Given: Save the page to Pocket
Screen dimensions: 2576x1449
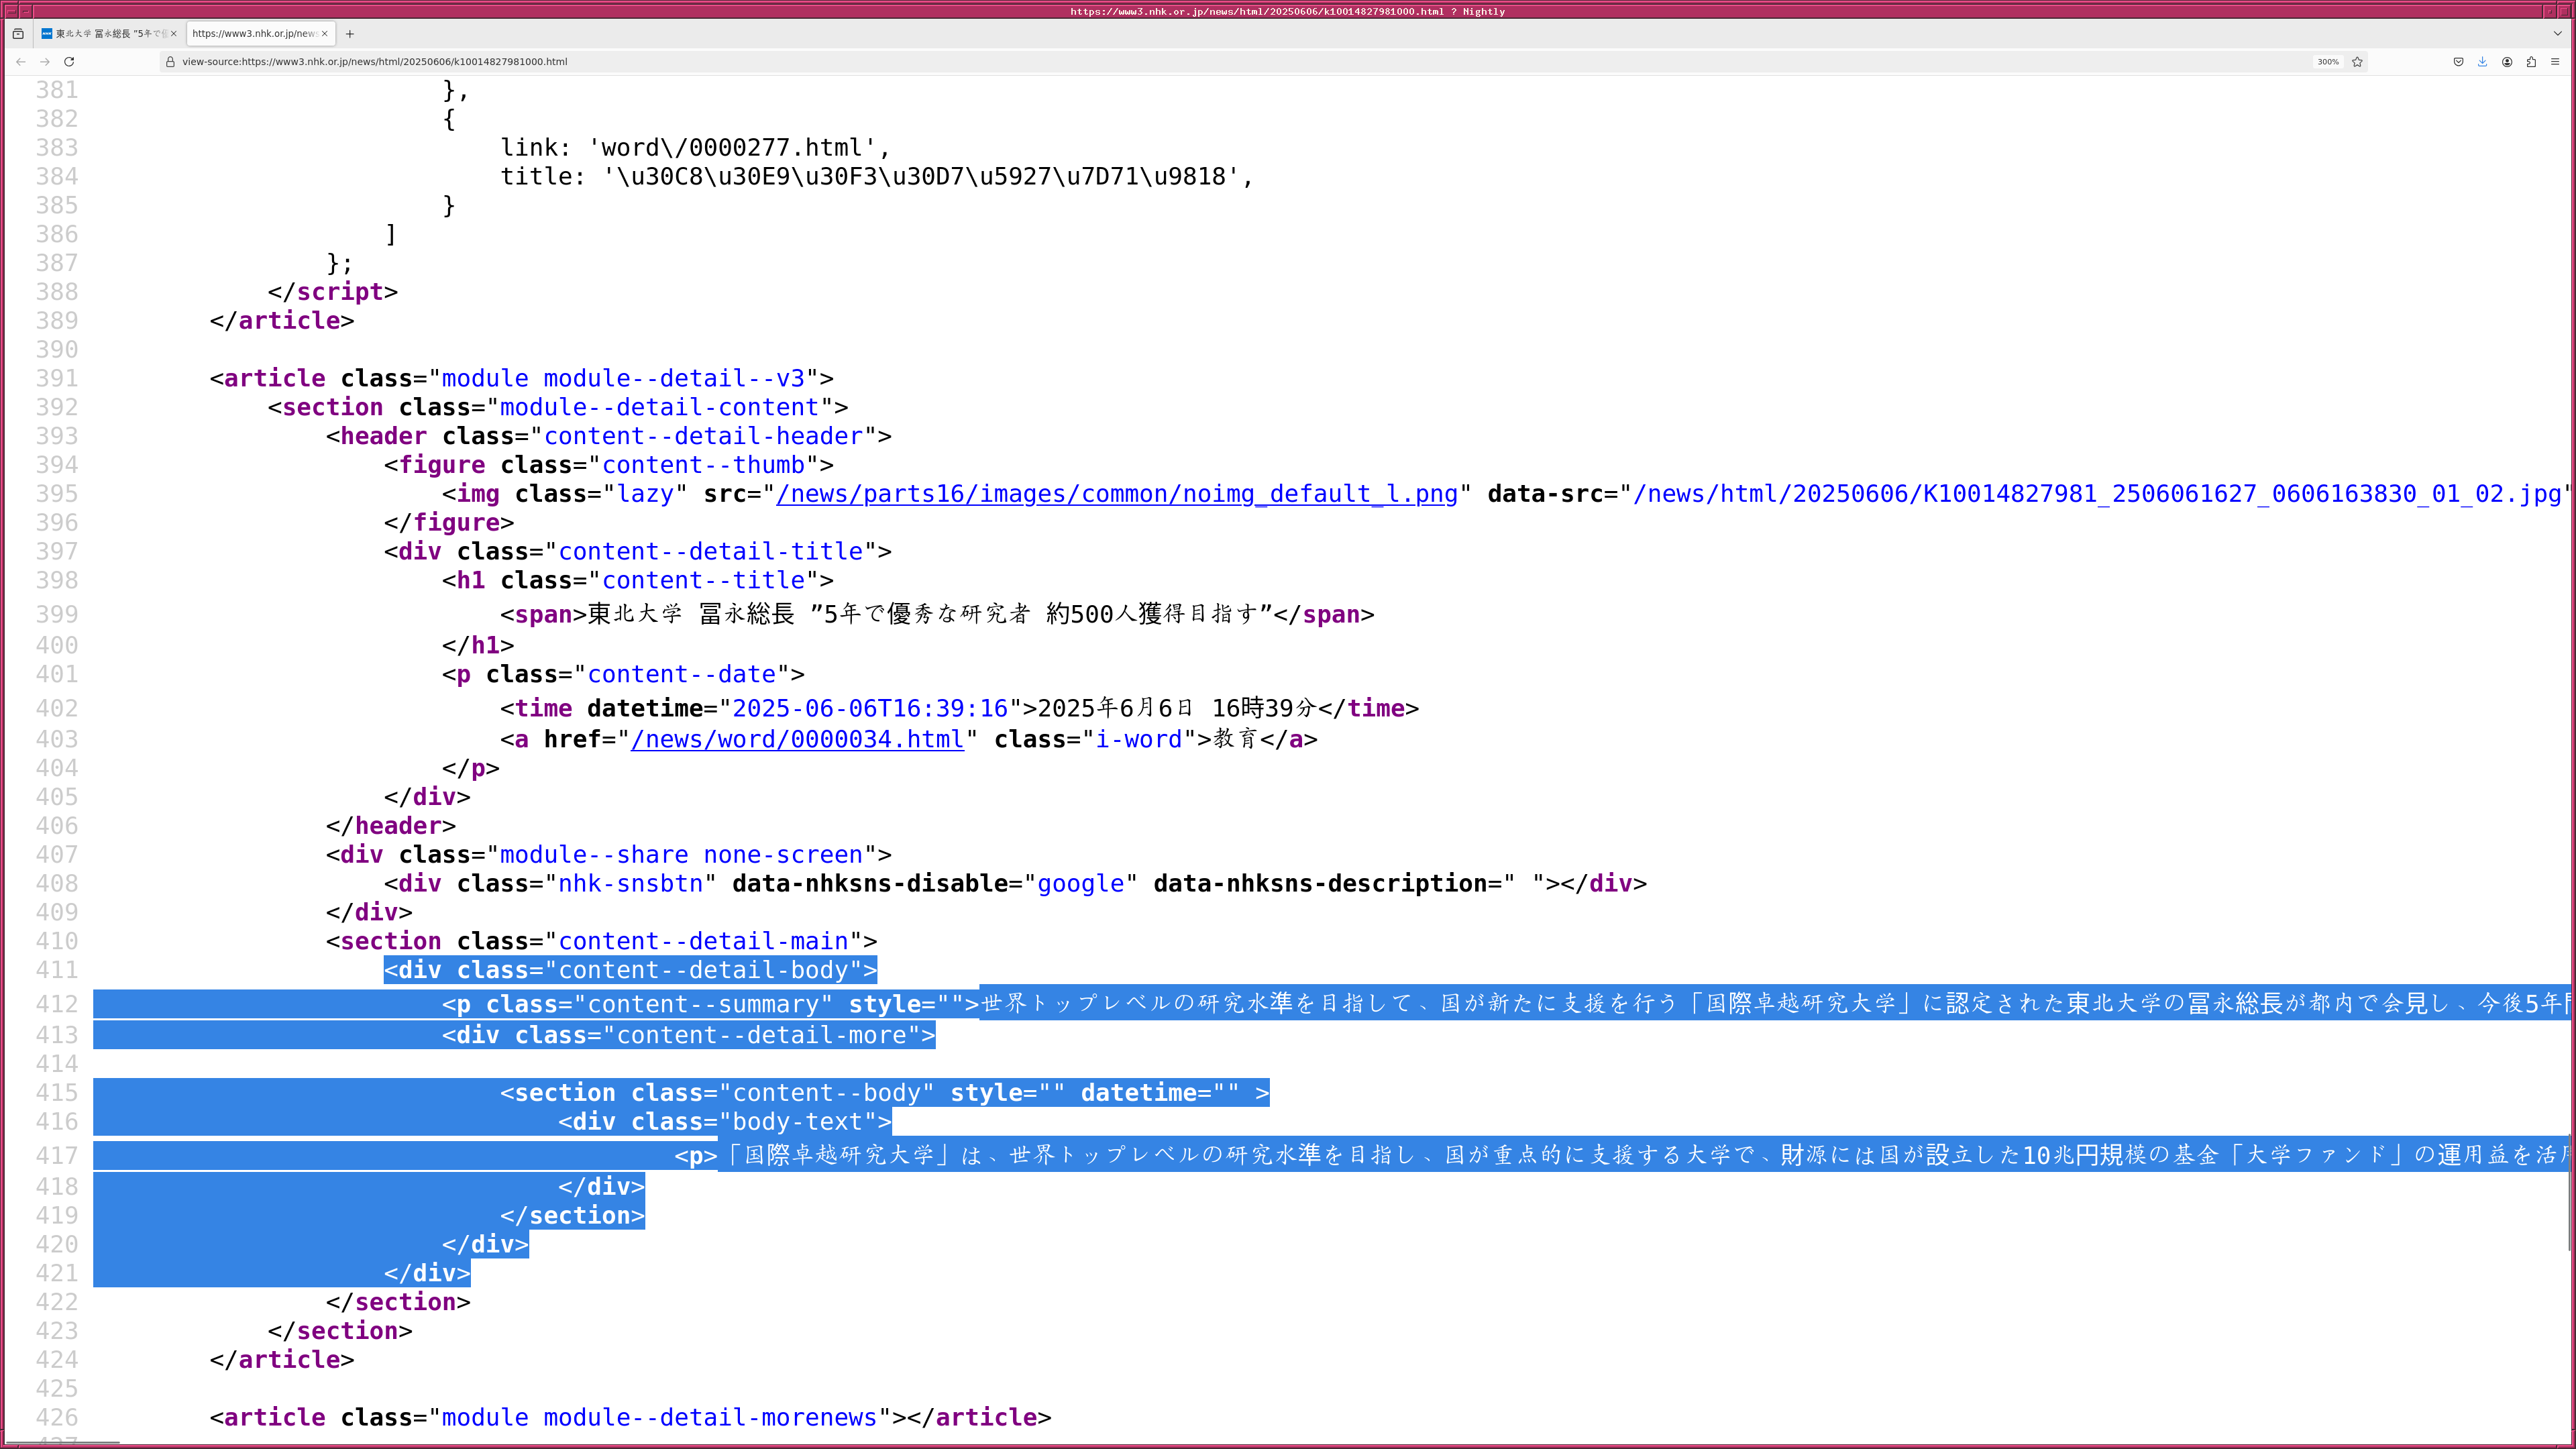Looking at the screenshot, I should 2458,61.
